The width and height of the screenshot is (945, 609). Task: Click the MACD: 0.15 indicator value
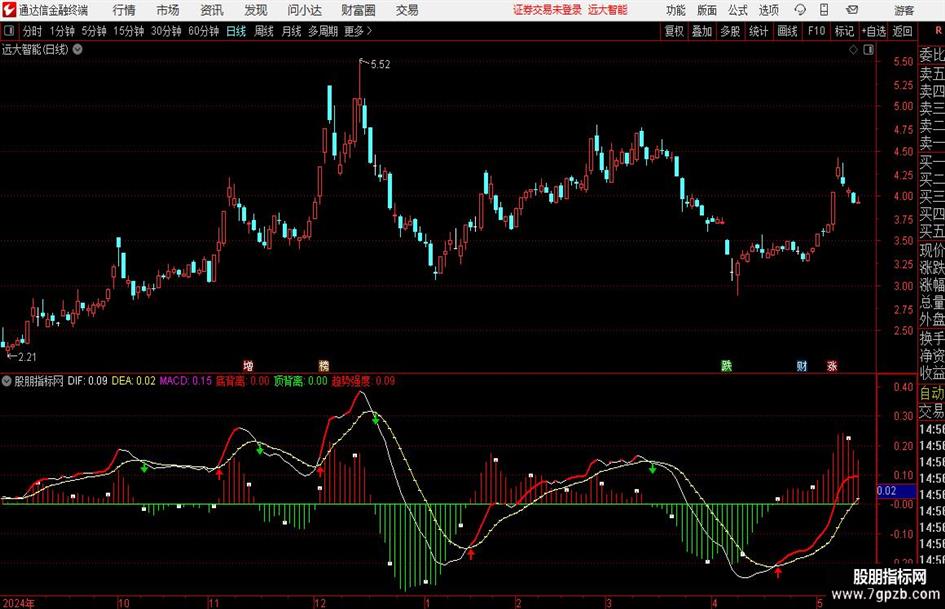(186, 381)
